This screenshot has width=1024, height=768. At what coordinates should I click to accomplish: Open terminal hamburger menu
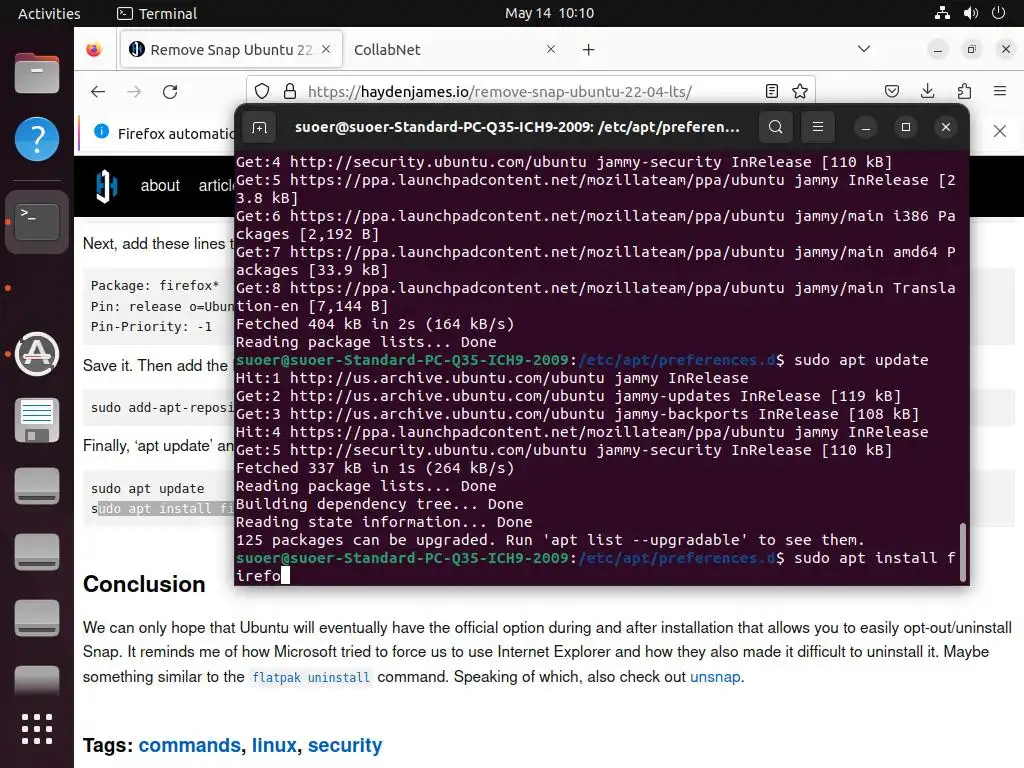[818, 127]
